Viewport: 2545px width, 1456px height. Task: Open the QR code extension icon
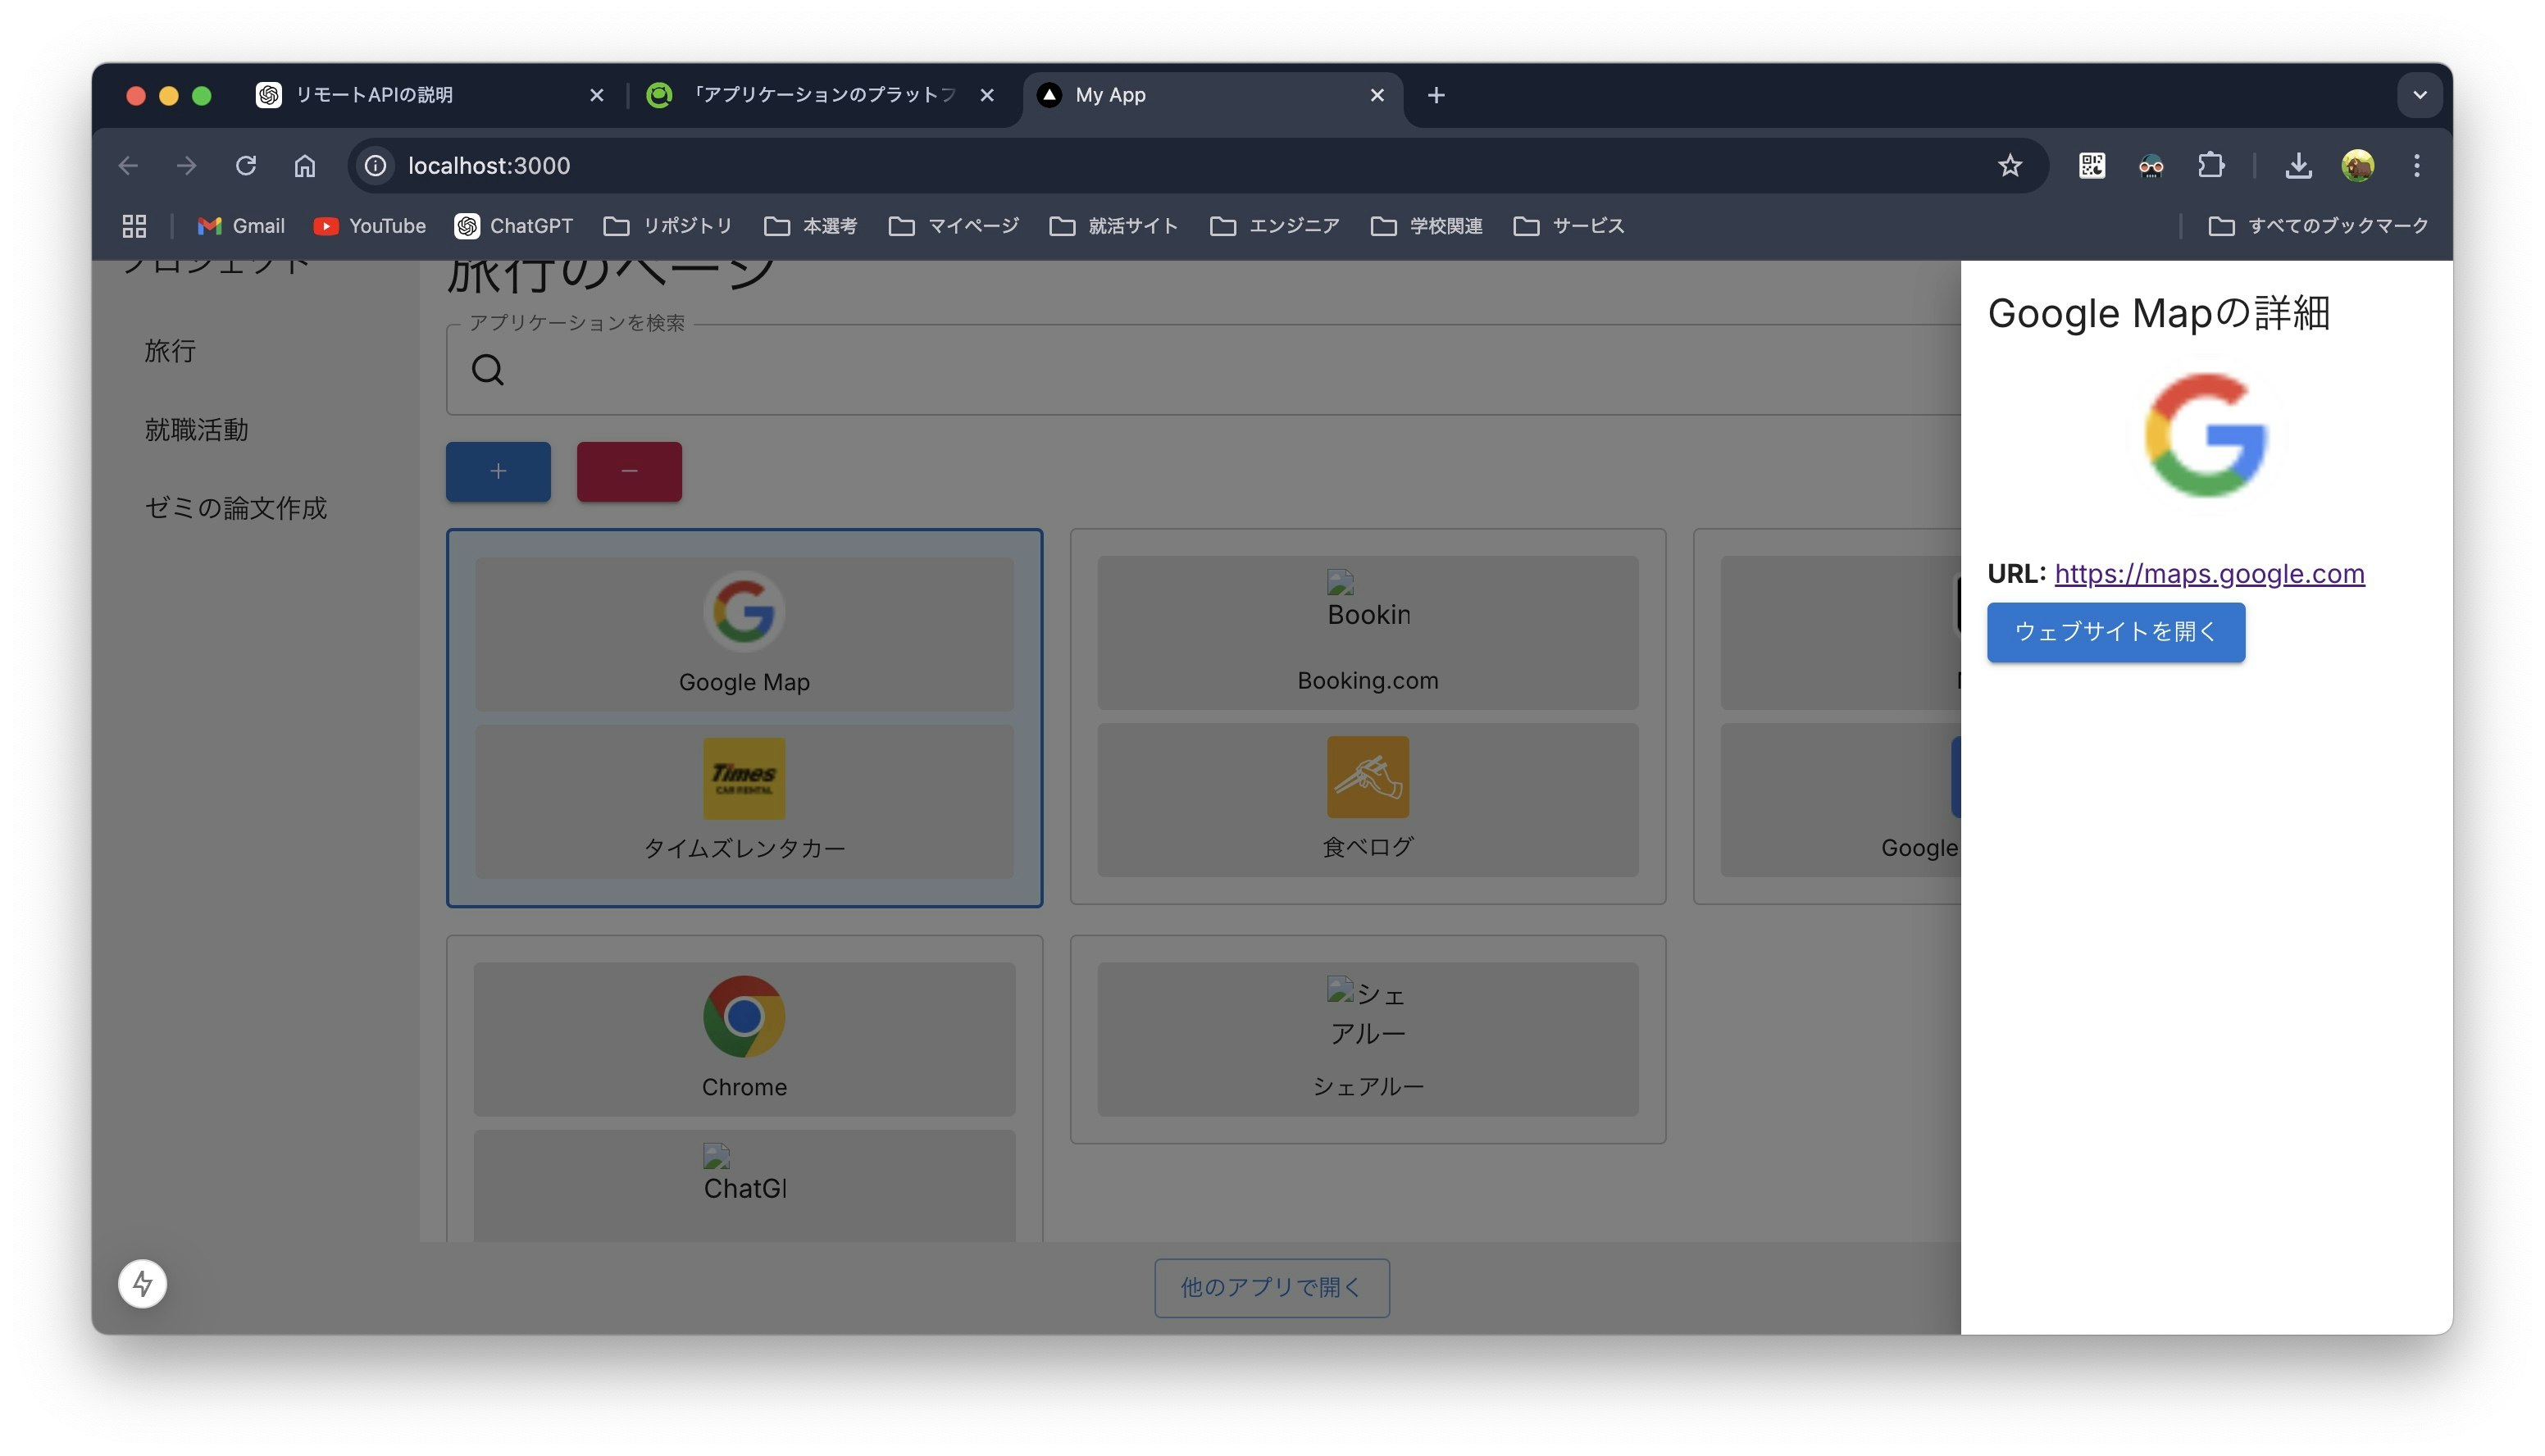2091,165
